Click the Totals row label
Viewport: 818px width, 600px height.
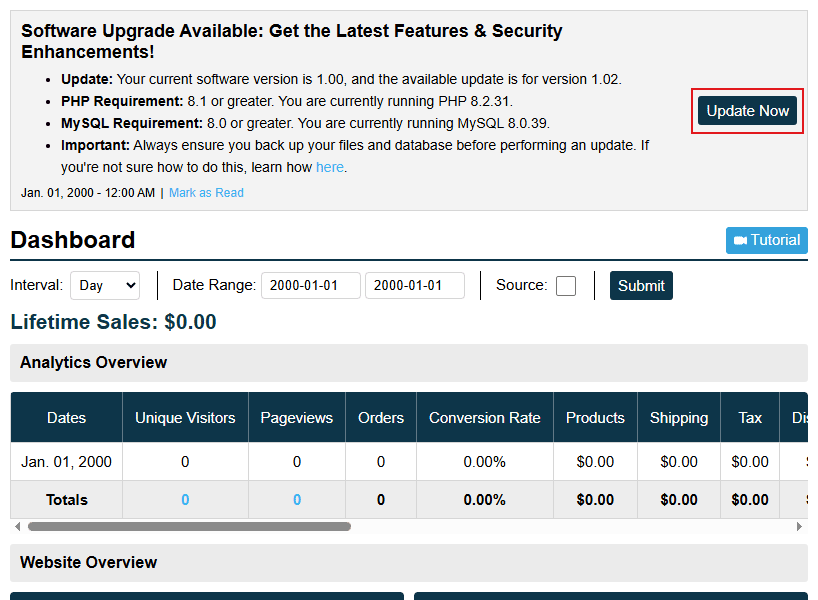coord(67,500)
